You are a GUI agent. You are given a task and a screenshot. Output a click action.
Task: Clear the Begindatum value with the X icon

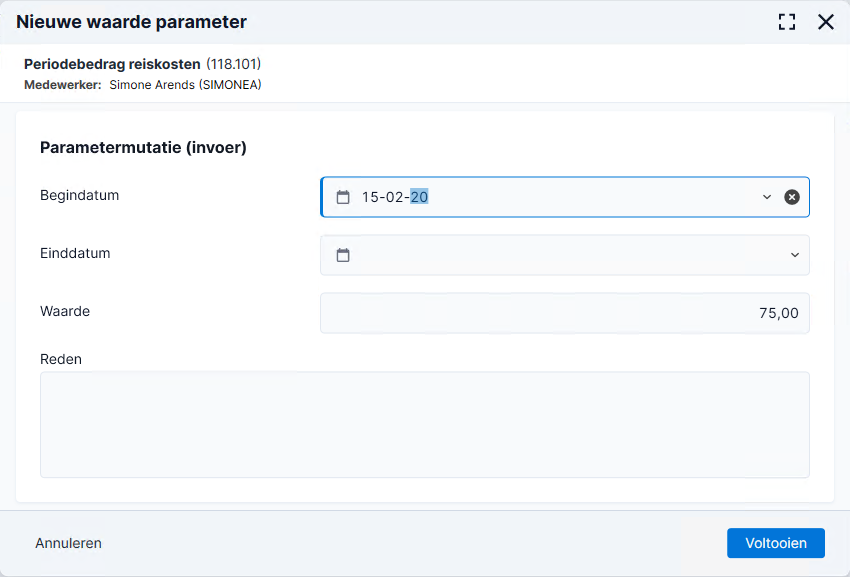coord(791,197)
